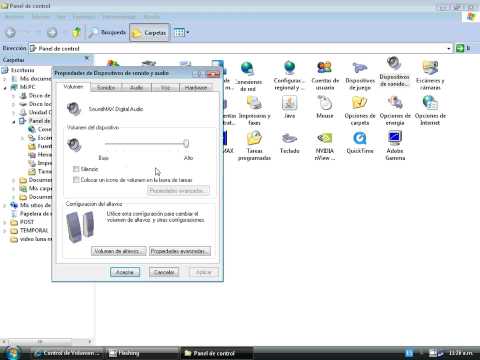This screenshot has height=360, width=480.
Task: Click the device volume slider handle
Action: pos(186,143)
